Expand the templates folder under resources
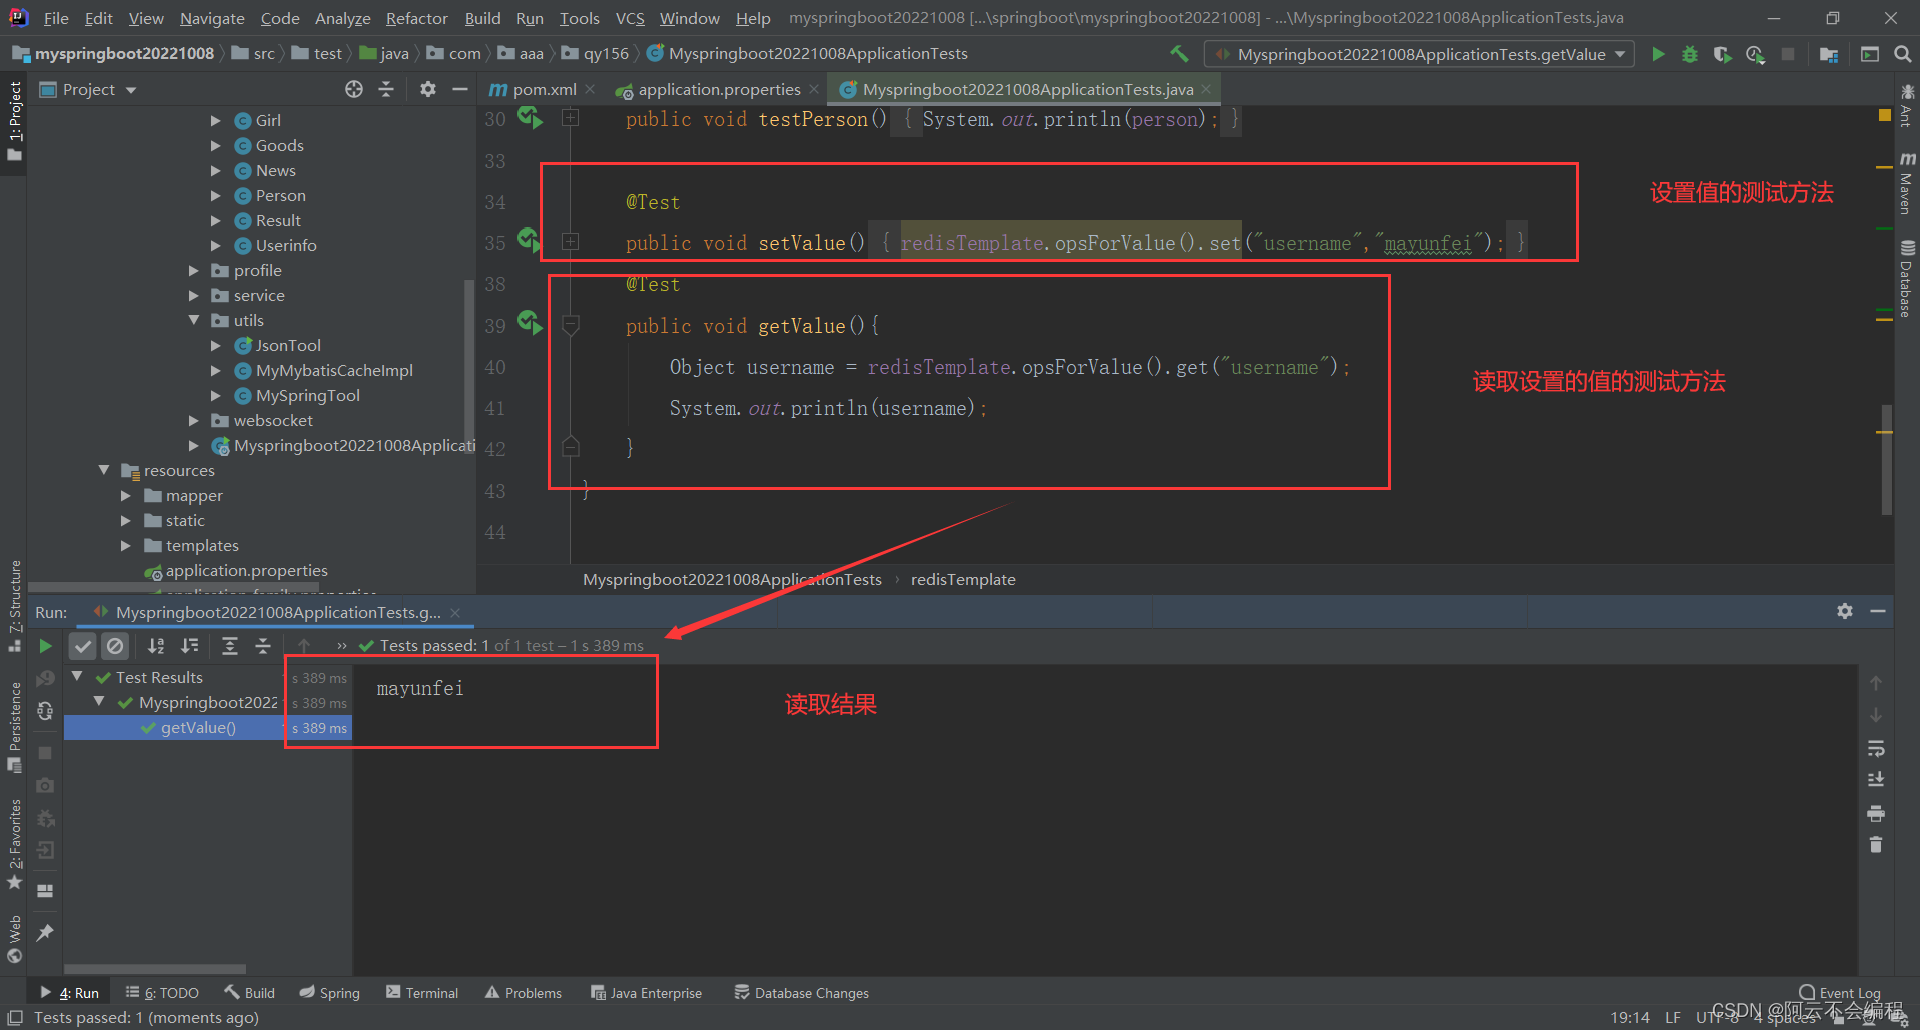This screenshot has width=1920, height=1030. [126, 545]
